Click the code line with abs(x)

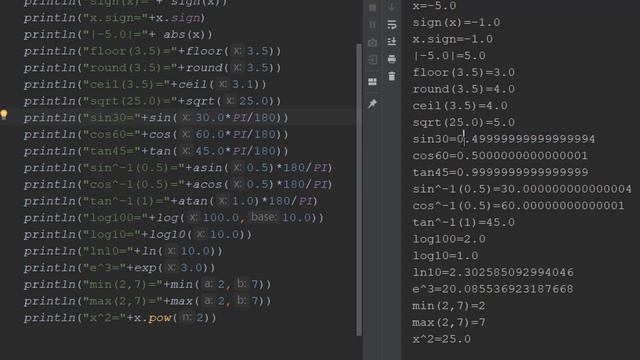point(118,35)
